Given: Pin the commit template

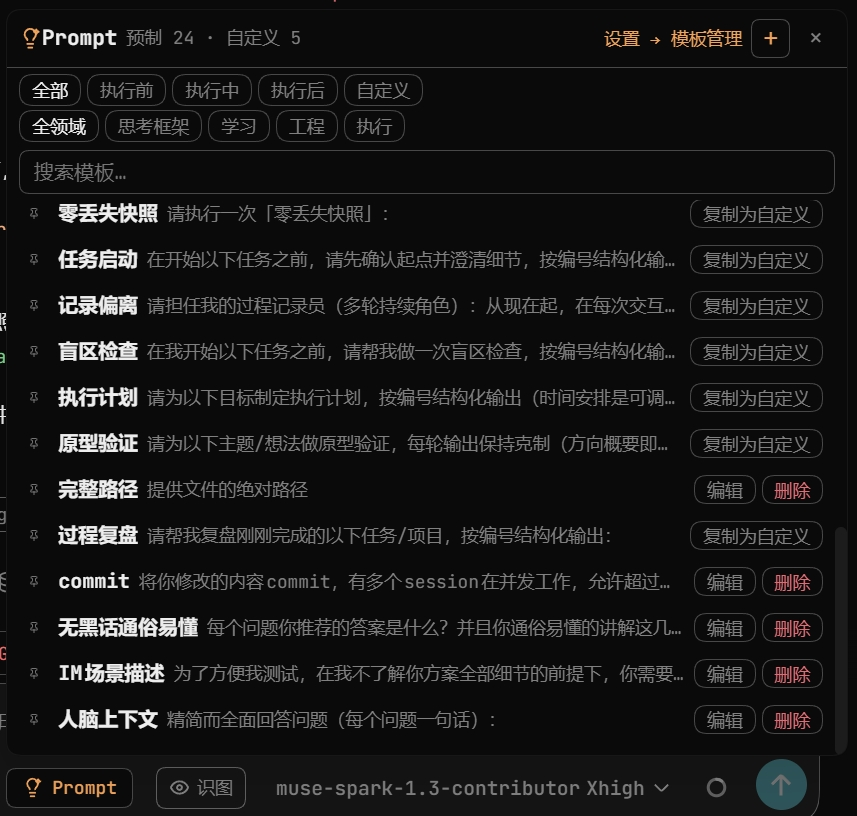Looking at the screenshot, I should [34, 581].
